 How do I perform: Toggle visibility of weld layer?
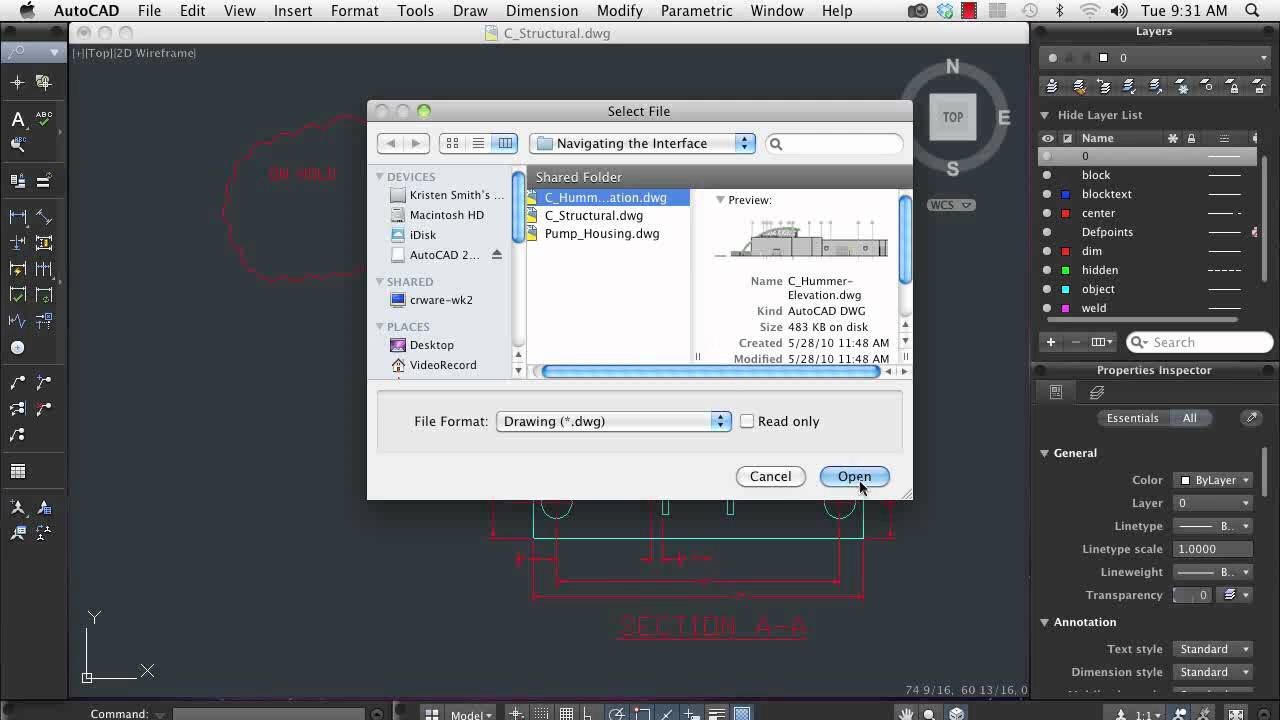(1047, 308)
